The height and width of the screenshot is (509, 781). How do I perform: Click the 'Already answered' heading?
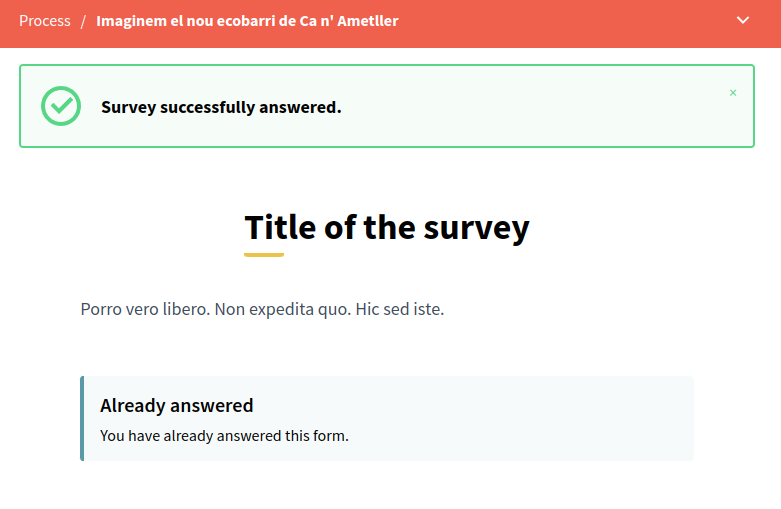click(x=176, y=405)
